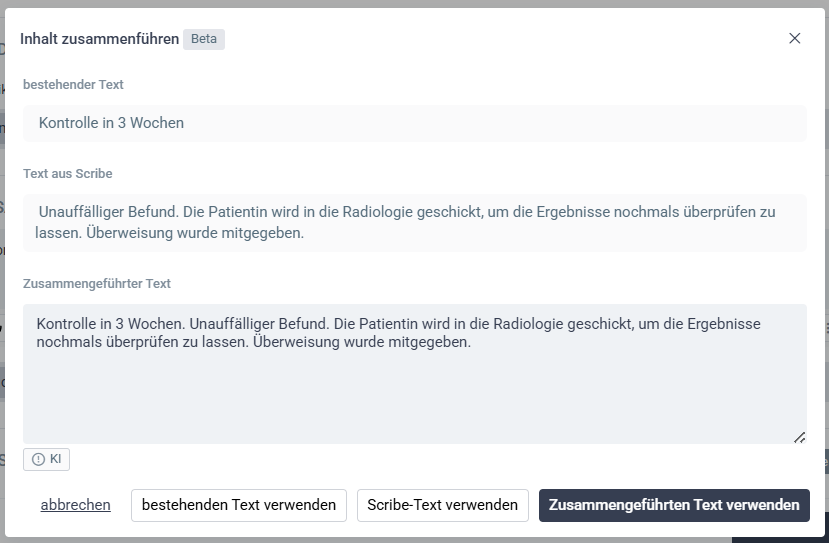Place cursor after 'mitgegeben.' in merged text
The width and height of the screenshot is (829, 543).
point(472,342)
